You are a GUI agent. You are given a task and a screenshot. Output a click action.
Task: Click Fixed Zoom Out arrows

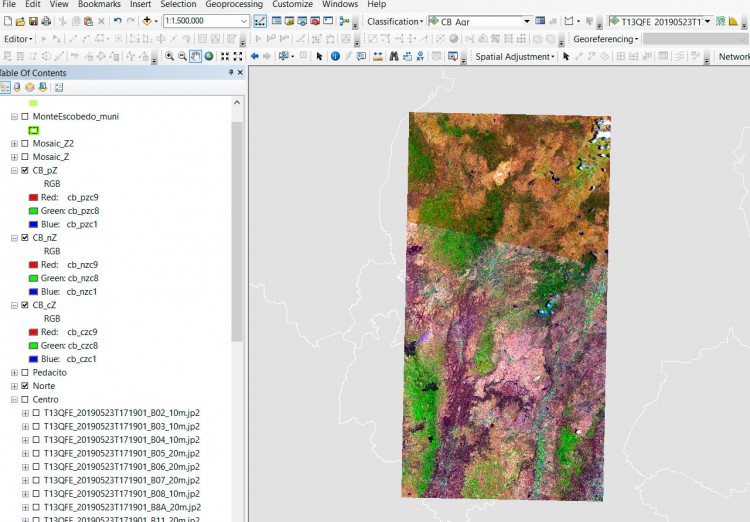pos(238,56)
